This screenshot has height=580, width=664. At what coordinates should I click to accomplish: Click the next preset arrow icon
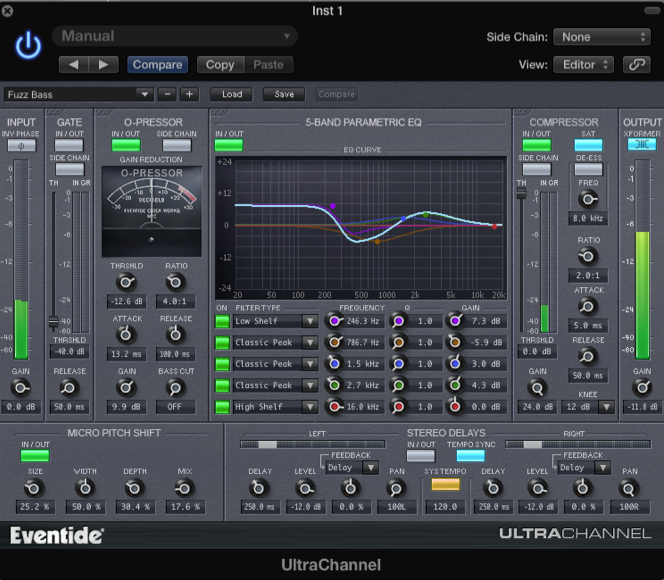pos(102,65)
